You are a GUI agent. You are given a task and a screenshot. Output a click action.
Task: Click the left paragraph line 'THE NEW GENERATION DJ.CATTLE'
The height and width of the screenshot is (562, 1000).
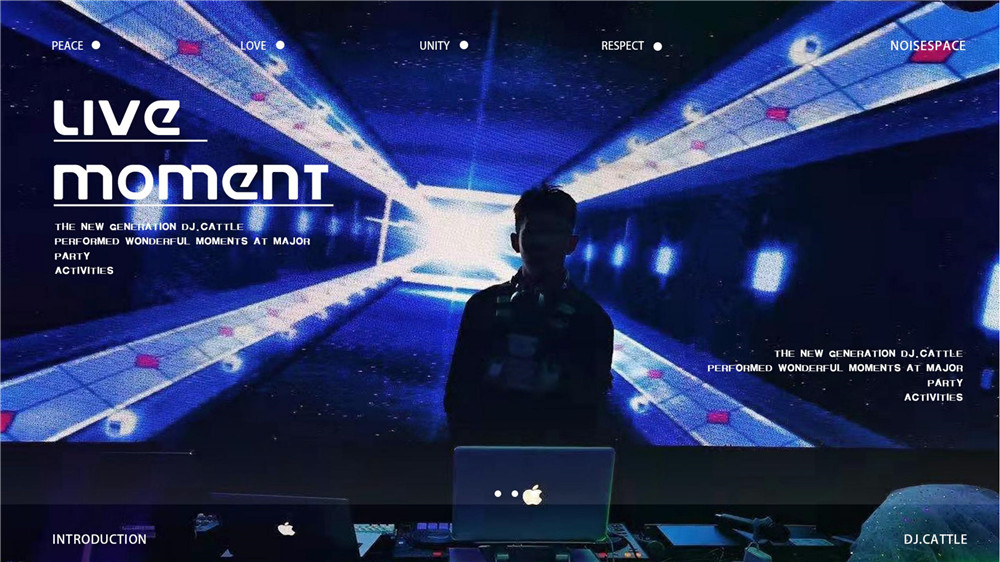click(149, 226)
